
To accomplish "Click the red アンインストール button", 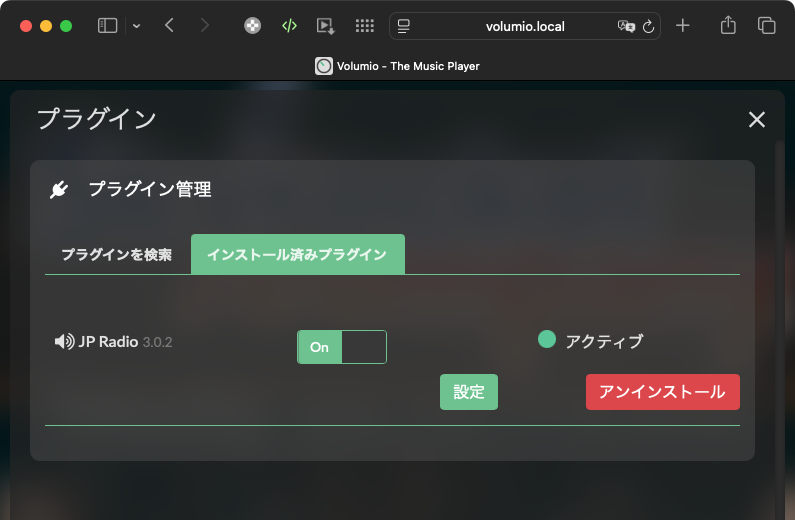I will point(662,392).
